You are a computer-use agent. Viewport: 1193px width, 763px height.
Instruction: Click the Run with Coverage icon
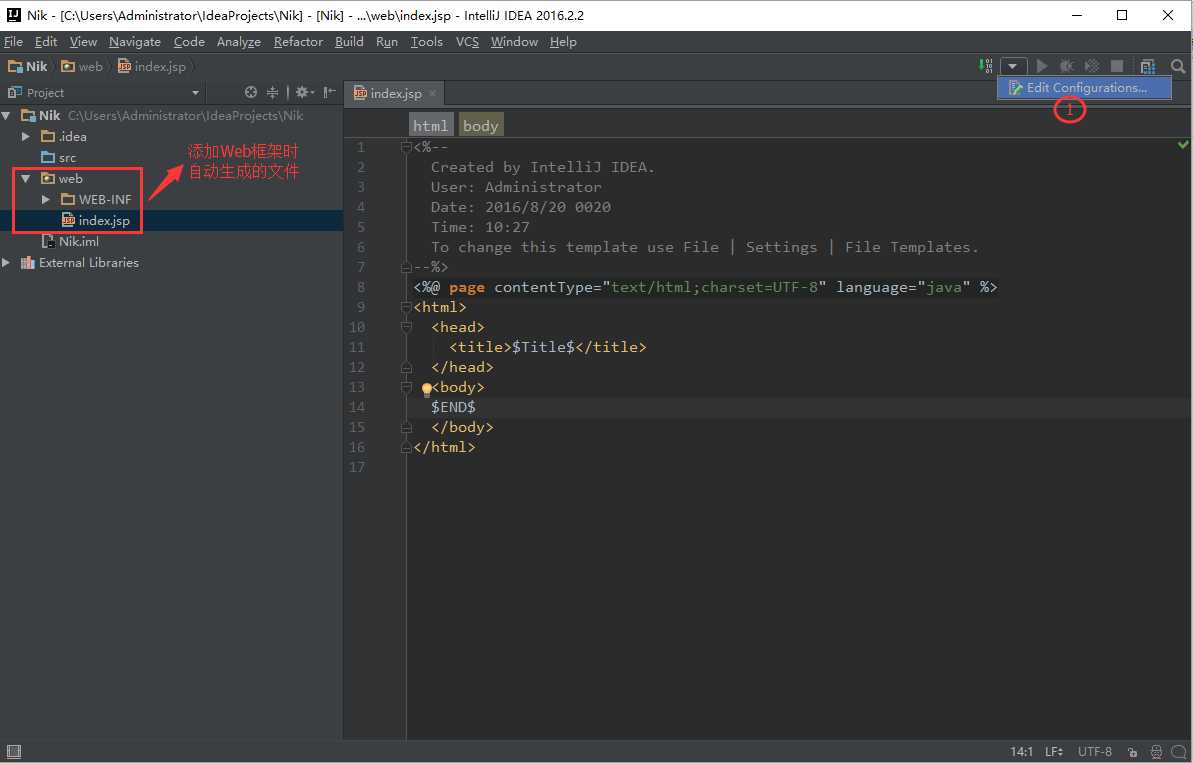click(x=1092, y=66)
